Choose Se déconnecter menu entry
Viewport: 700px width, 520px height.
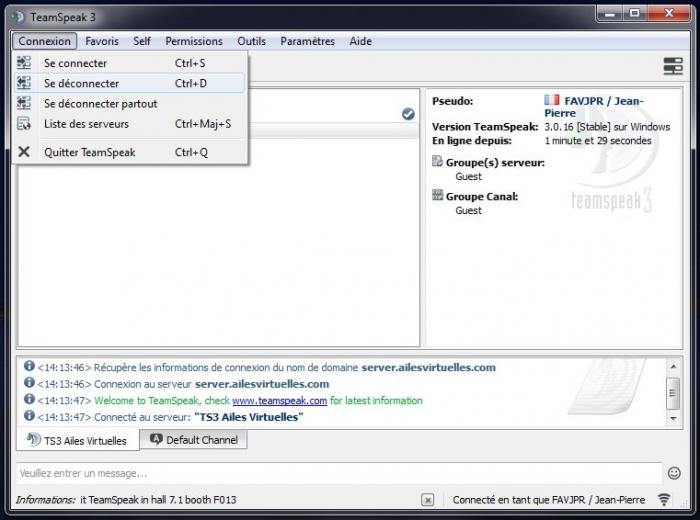coord(130,83)
